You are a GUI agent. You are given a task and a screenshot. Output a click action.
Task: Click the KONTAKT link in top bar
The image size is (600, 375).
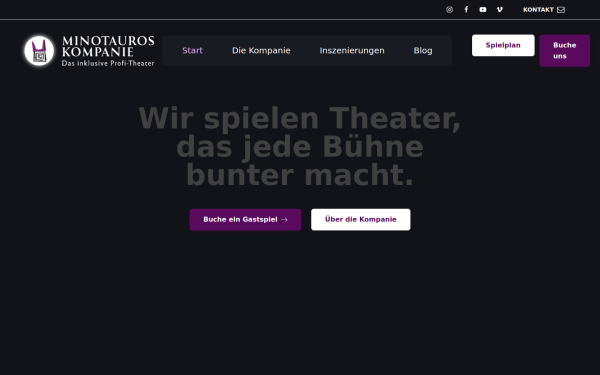point(544,10)
